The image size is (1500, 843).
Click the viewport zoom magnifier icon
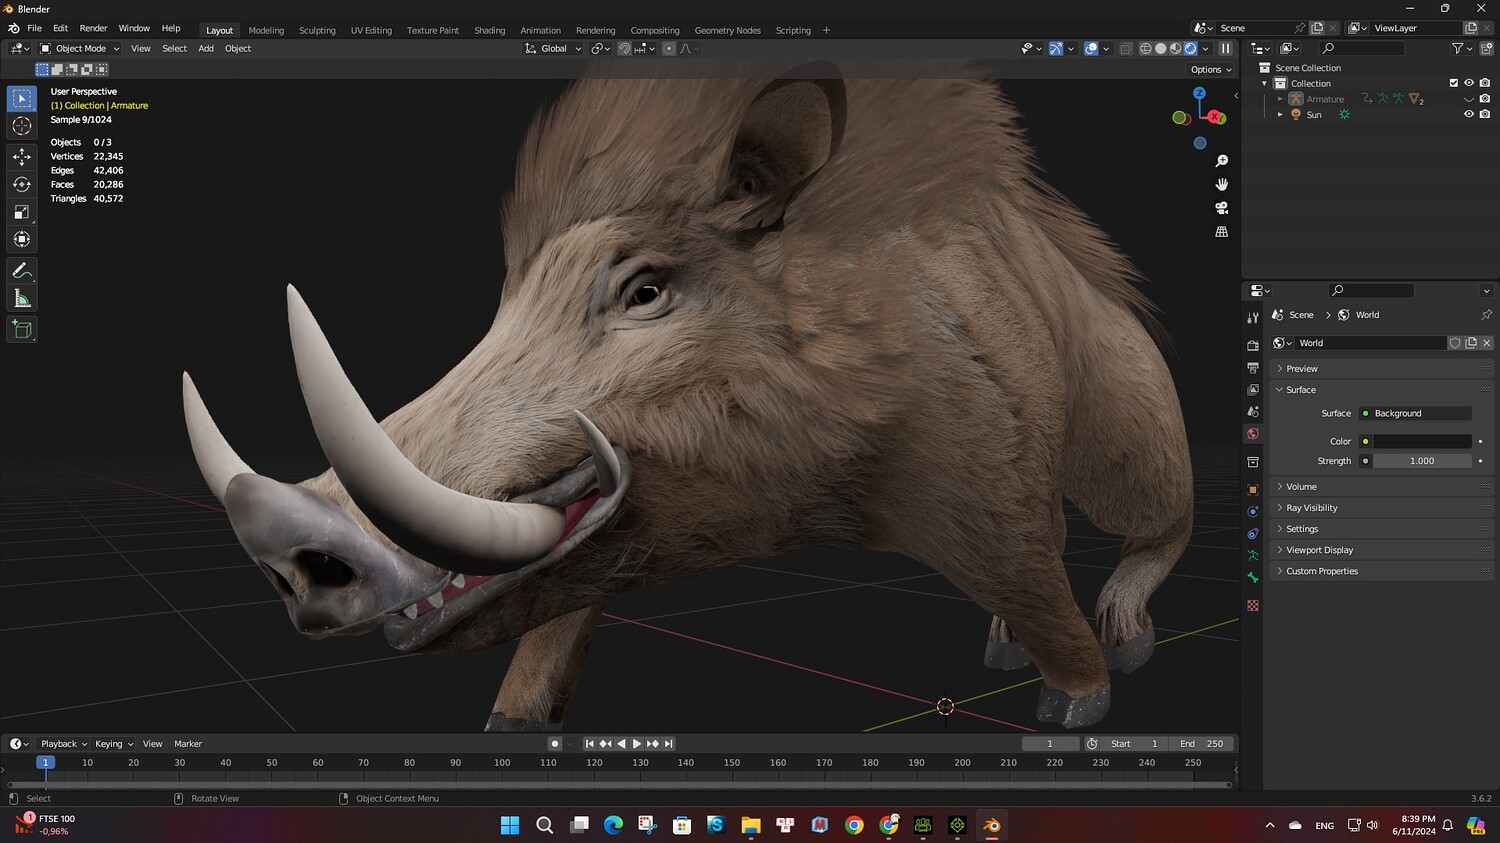(1221, 161)
